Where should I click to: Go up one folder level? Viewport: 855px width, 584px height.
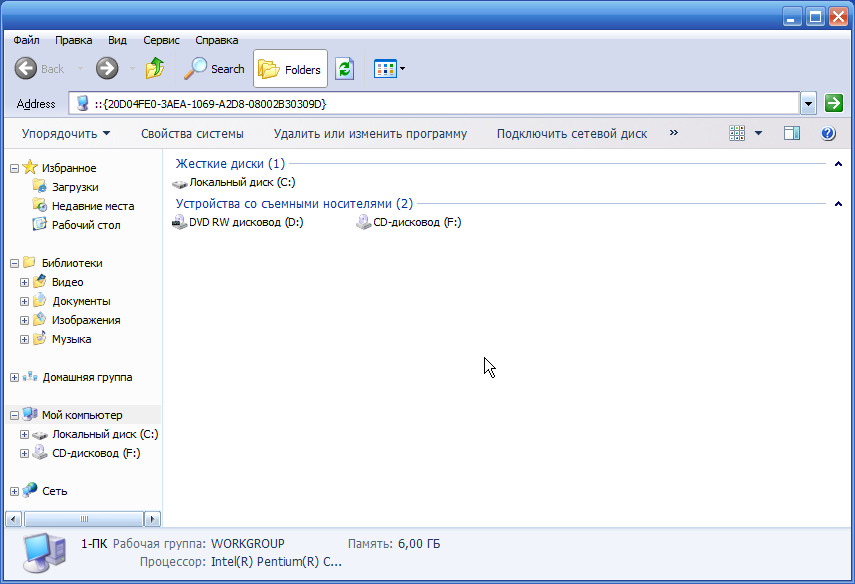pos(155,69)
